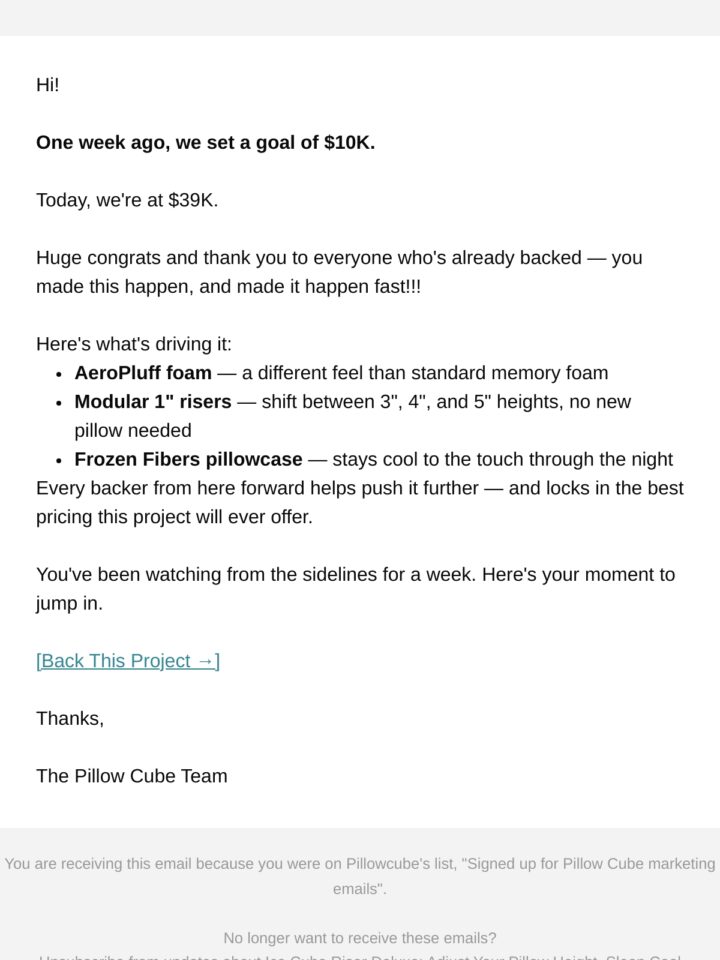Screen dimensions: 720x960
Task: Click the 'Today, we're at $39K' line
Action: (127, 200)
